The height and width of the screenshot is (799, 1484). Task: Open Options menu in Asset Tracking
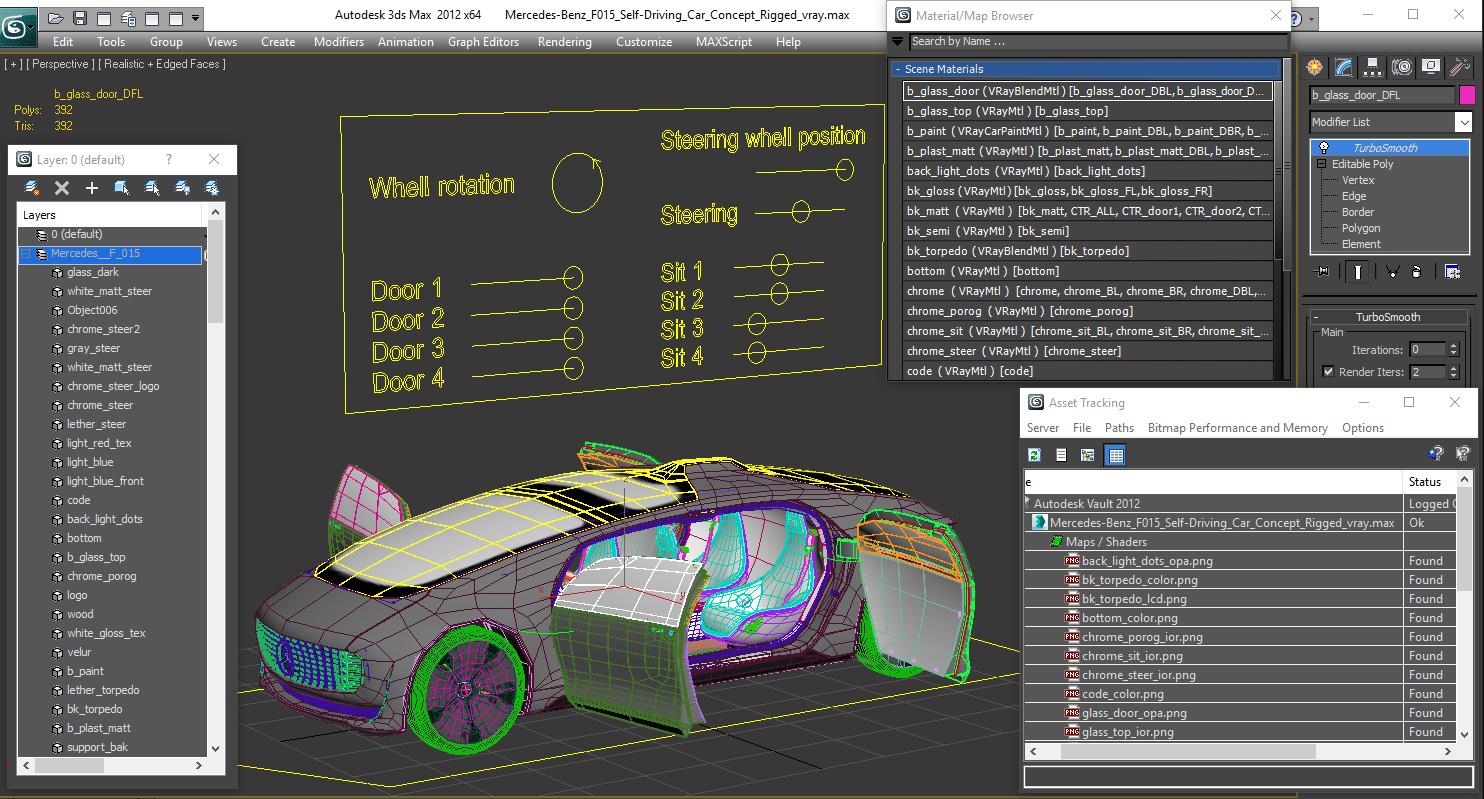click(1363, 428)
